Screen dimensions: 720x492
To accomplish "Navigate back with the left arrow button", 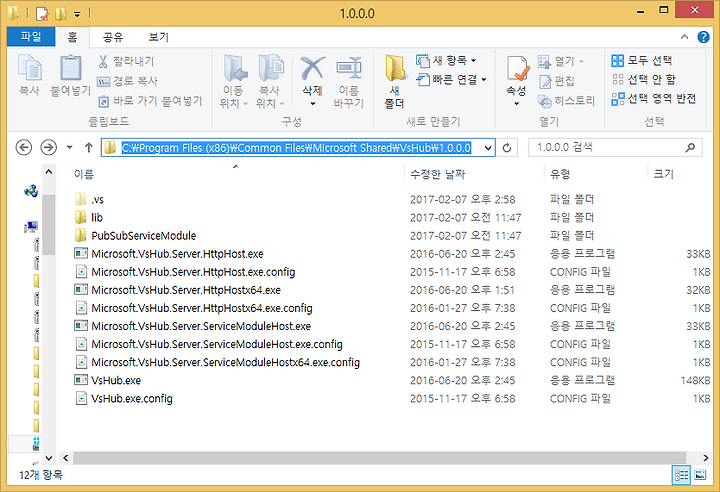I will tap(24, 147).
